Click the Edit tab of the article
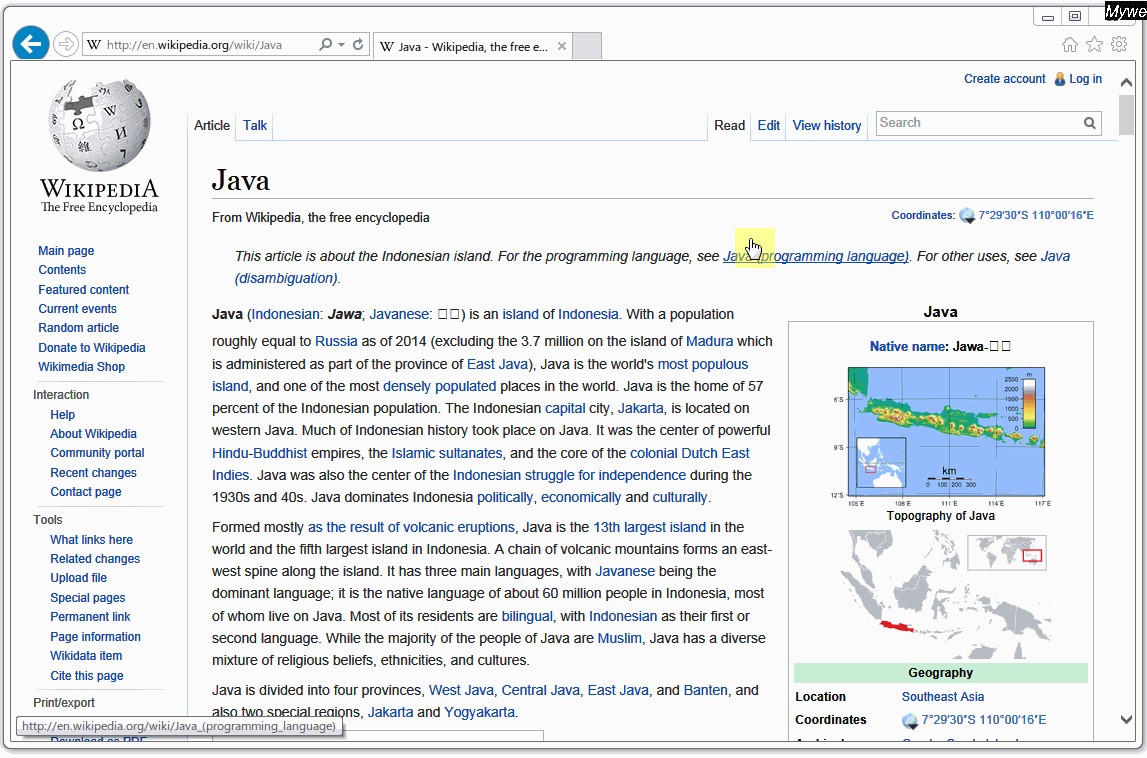1147x758 pixels. coord(768,125)
